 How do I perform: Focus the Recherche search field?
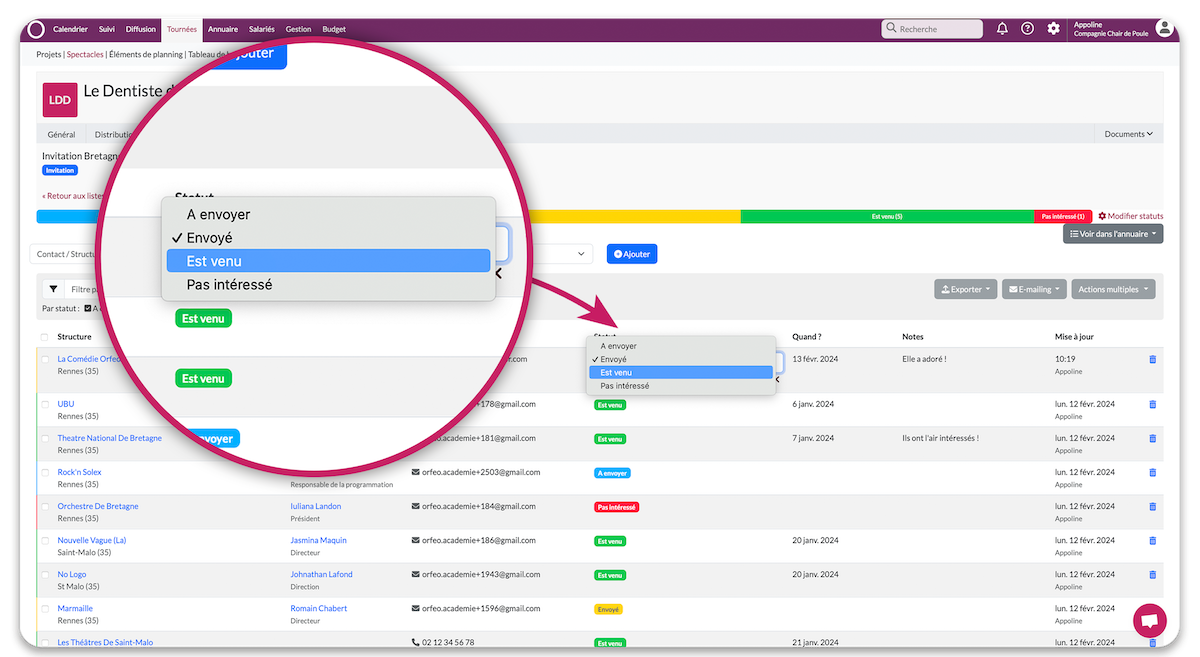[x=932, y=29]
